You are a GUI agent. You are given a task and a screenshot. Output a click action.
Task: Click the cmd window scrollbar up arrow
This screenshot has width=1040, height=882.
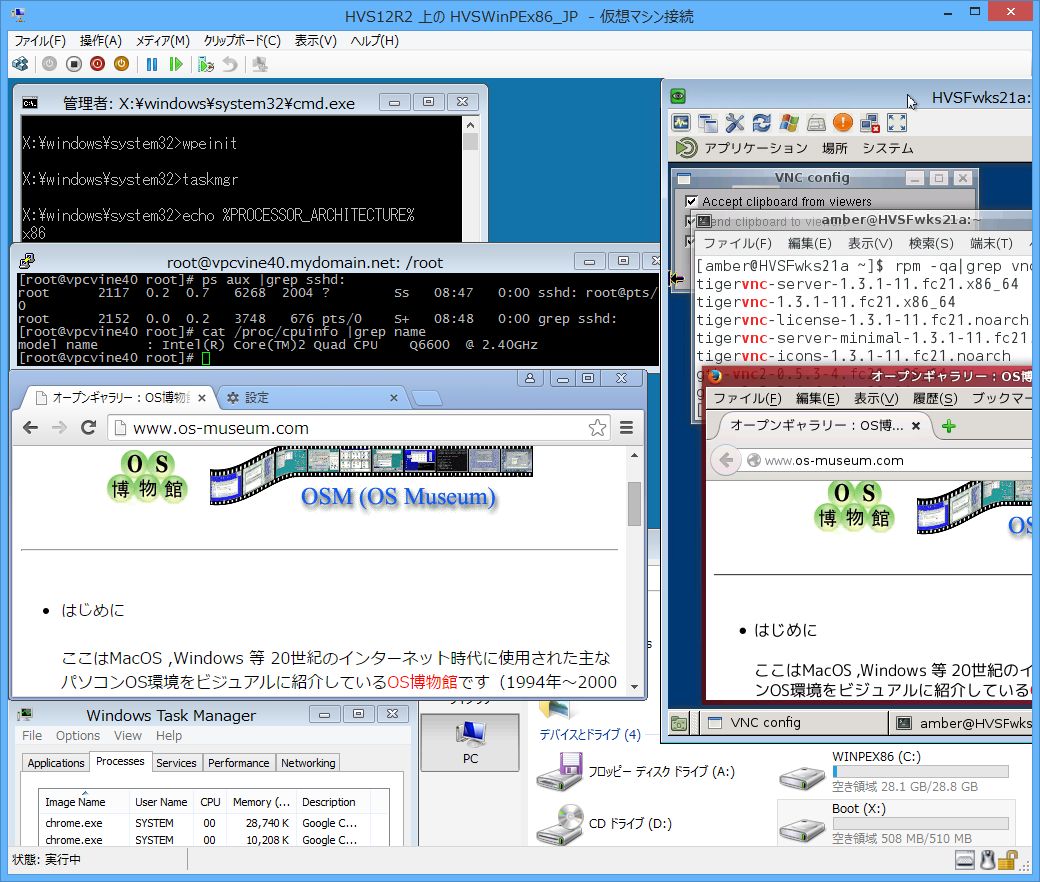pyautogui.click(x=470, y=125)
